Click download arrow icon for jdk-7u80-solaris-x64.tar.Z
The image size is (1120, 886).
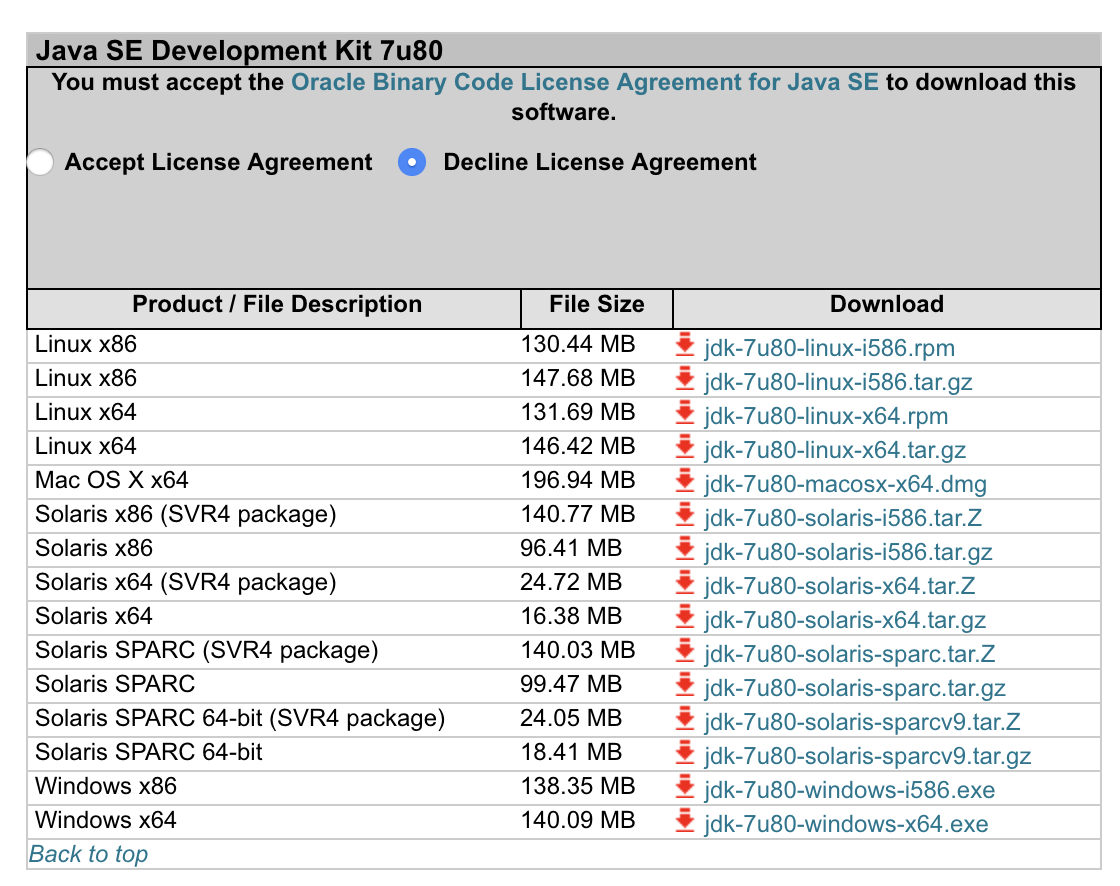pyautogui.click(x=685, y=583)
